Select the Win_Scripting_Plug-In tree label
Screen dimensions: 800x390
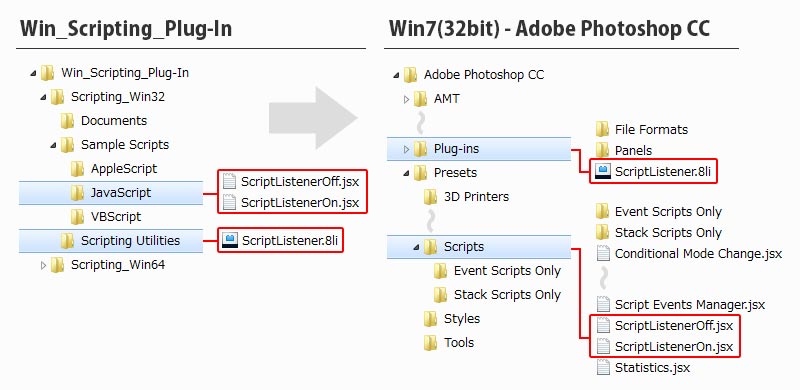pyautogui.click(x=125, y=73)
